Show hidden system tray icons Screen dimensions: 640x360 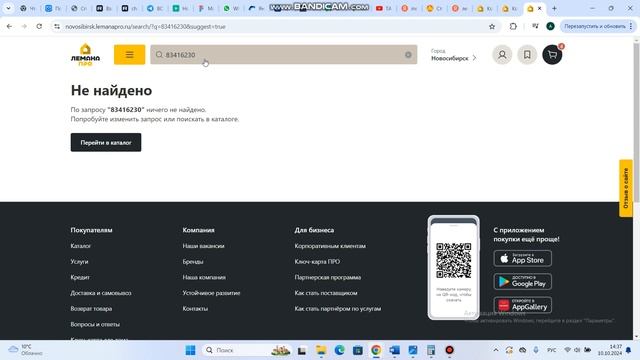[496, 350]
